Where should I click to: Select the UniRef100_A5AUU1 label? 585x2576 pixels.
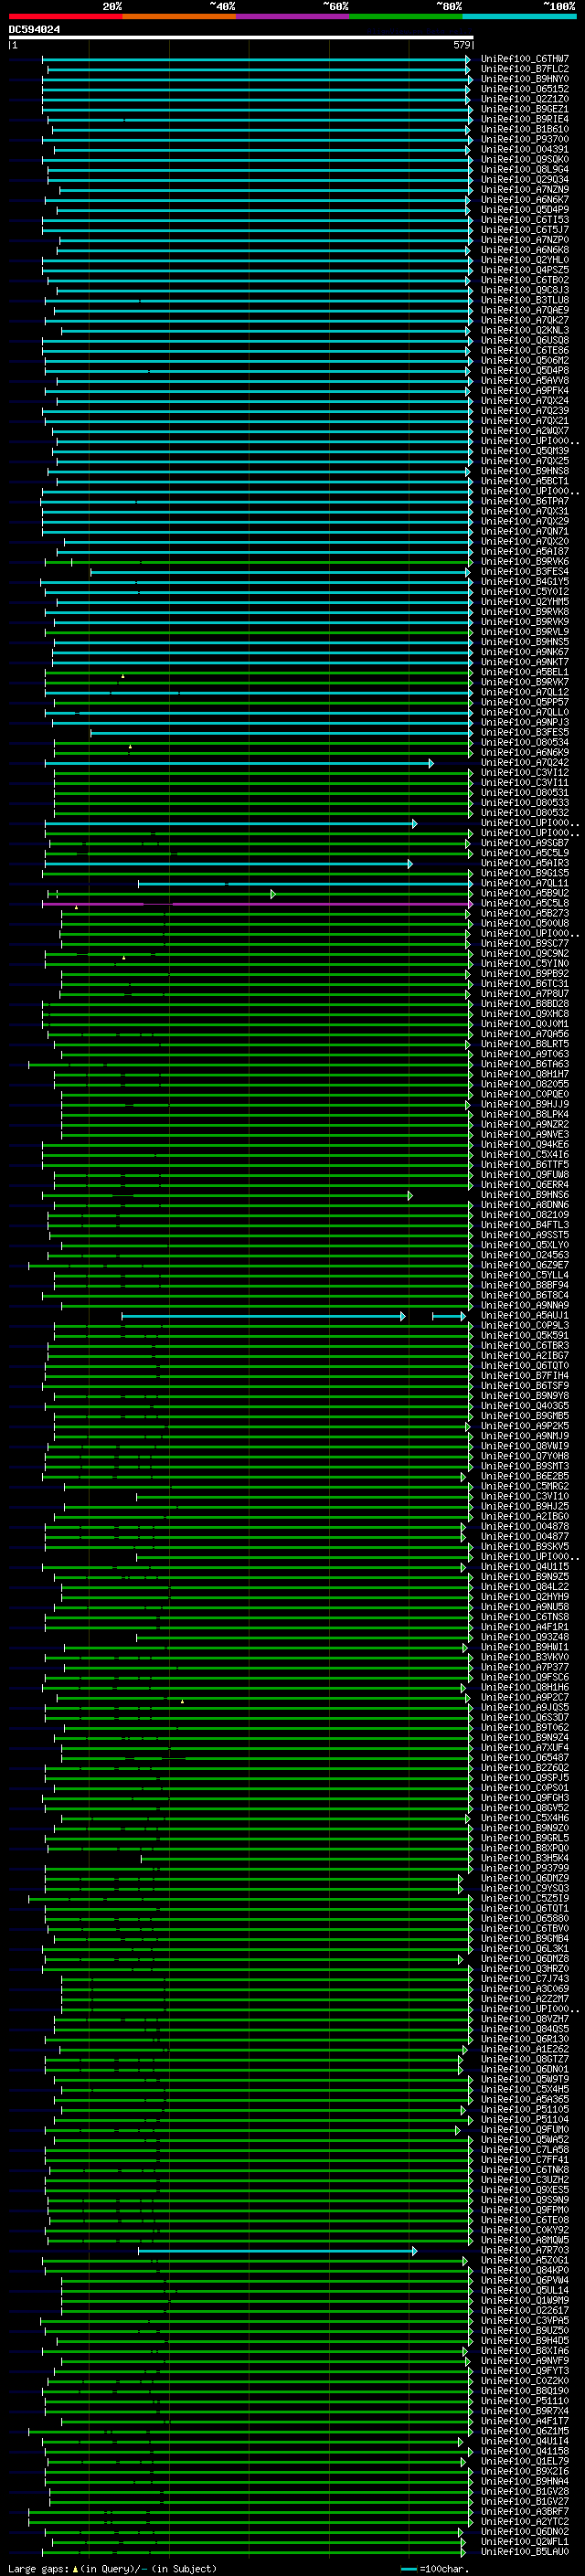point(524,1316)
